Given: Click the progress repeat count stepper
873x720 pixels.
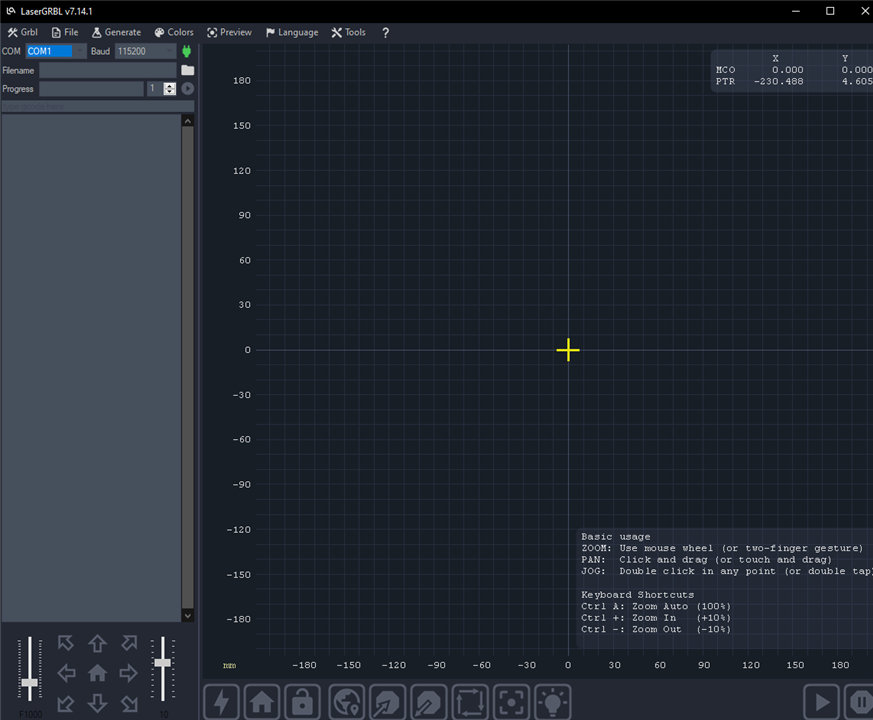Looking at the screenshot, I should coord(169,89).
